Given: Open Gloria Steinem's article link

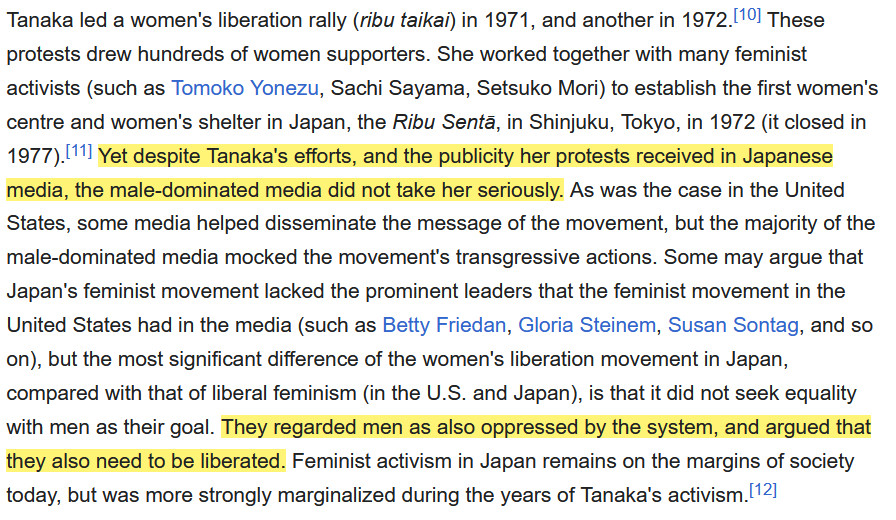Looking at the screenshot, I should point(587,325).
